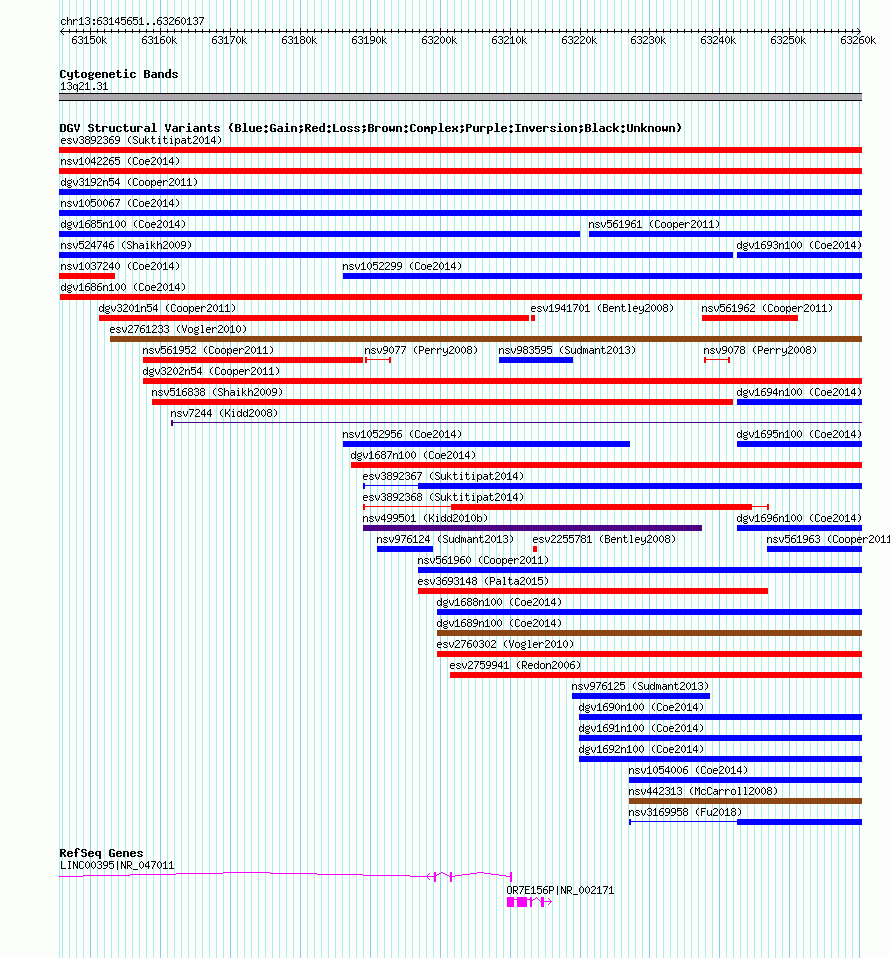Select the dgv1685n100 (Coe2014) label
The height and width of the screenshot is (958, 890).
(123, 224)
